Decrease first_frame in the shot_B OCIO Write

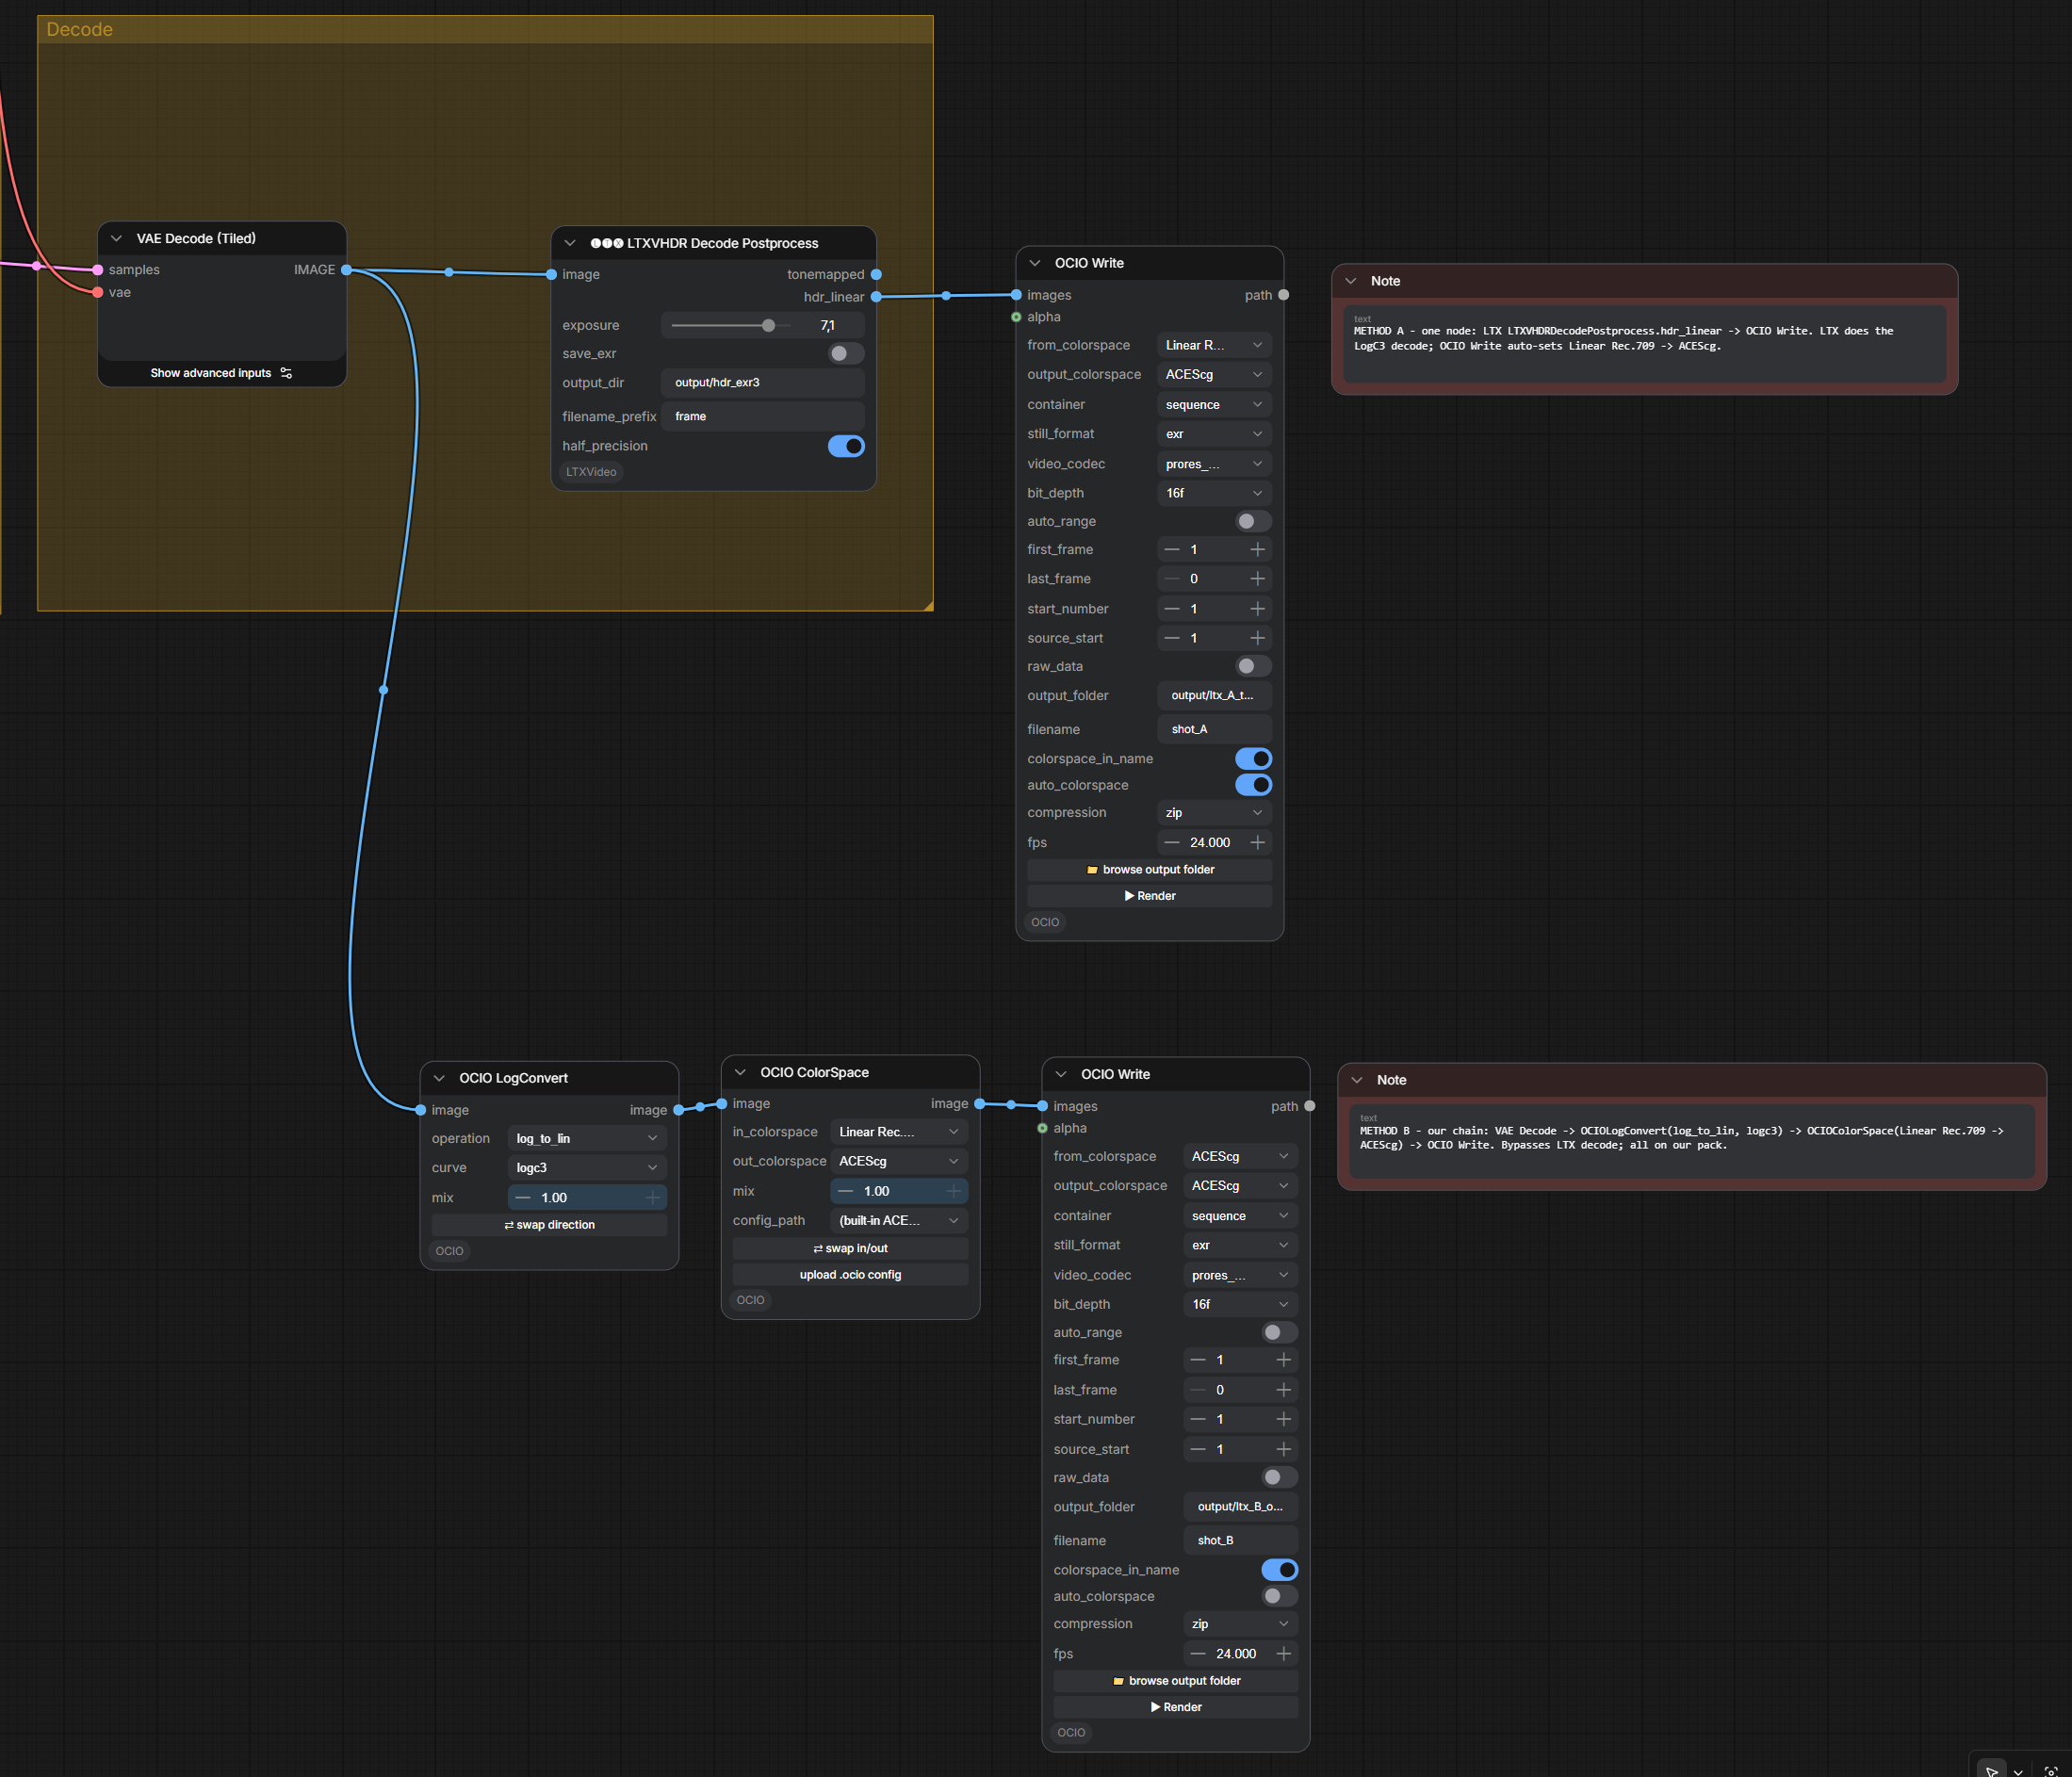point(1198,1360)
